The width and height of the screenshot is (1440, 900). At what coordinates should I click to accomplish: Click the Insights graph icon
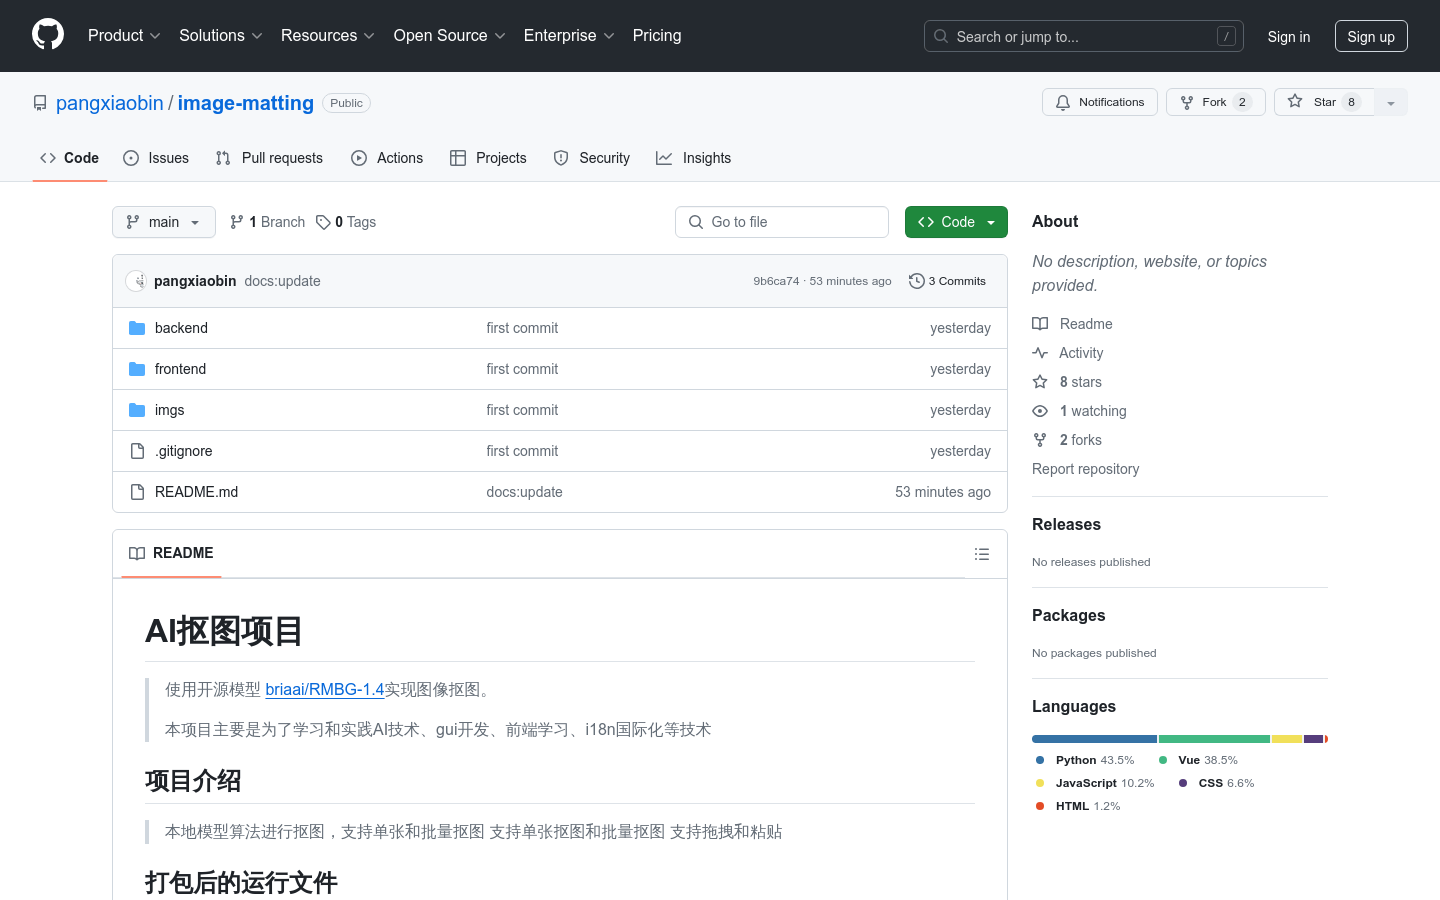tap(664, 158)
